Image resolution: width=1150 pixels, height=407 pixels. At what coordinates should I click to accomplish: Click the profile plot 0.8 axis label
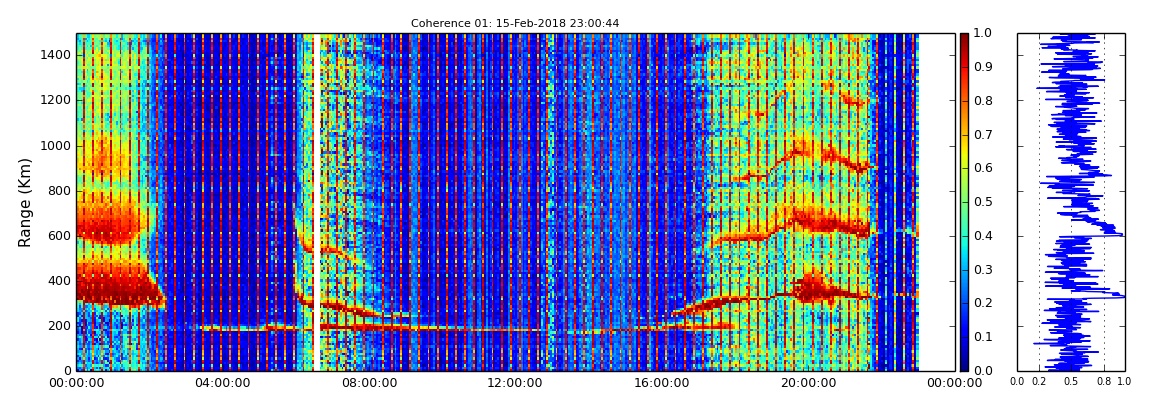point(1105,382)
